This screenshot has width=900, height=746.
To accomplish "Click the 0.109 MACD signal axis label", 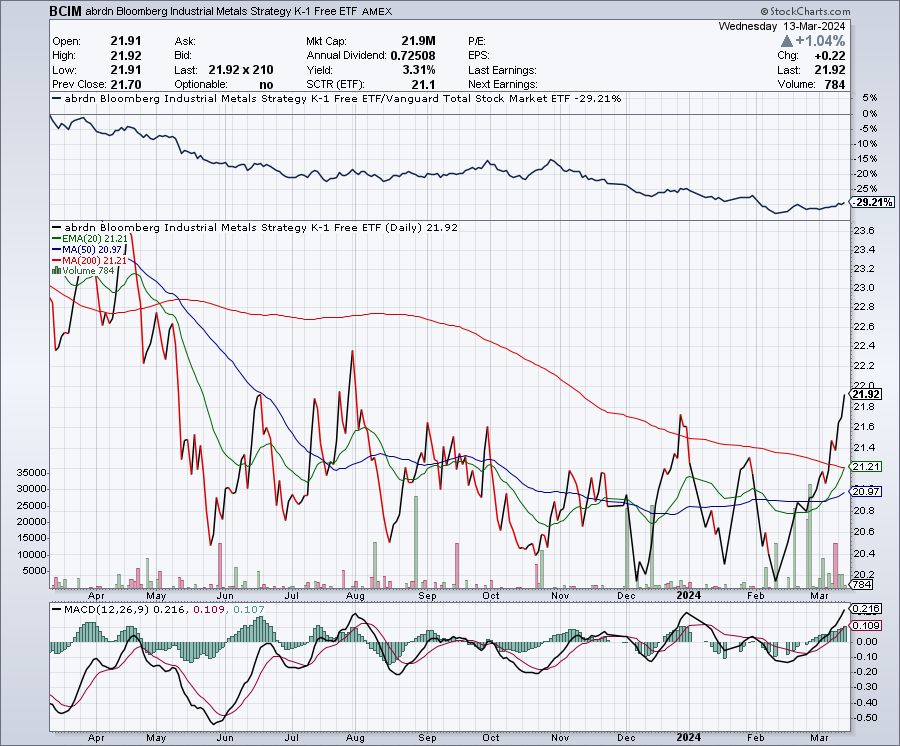I will [x=866, y=625].
